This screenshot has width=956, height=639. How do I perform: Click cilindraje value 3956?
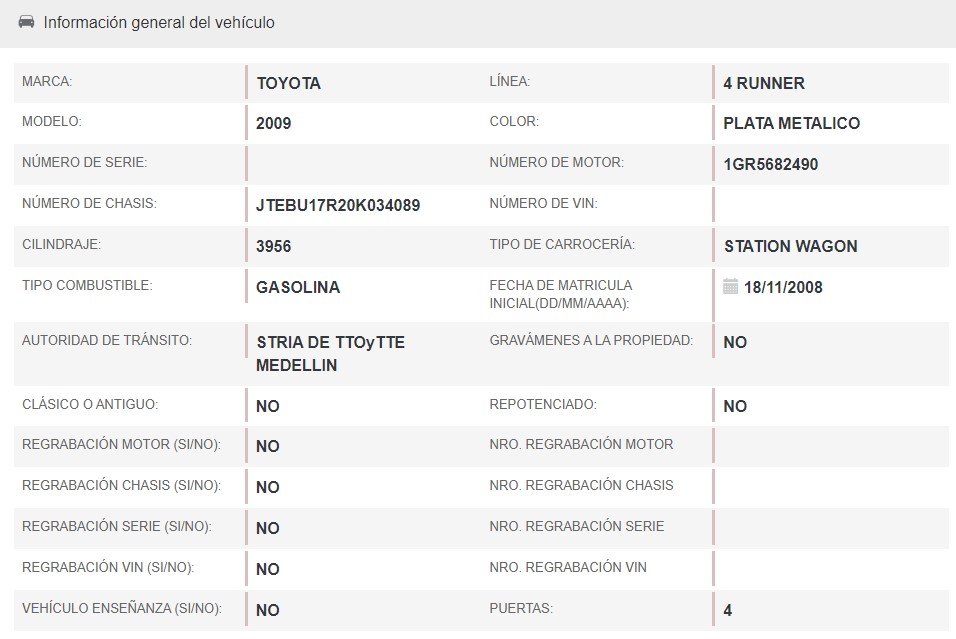274,246
